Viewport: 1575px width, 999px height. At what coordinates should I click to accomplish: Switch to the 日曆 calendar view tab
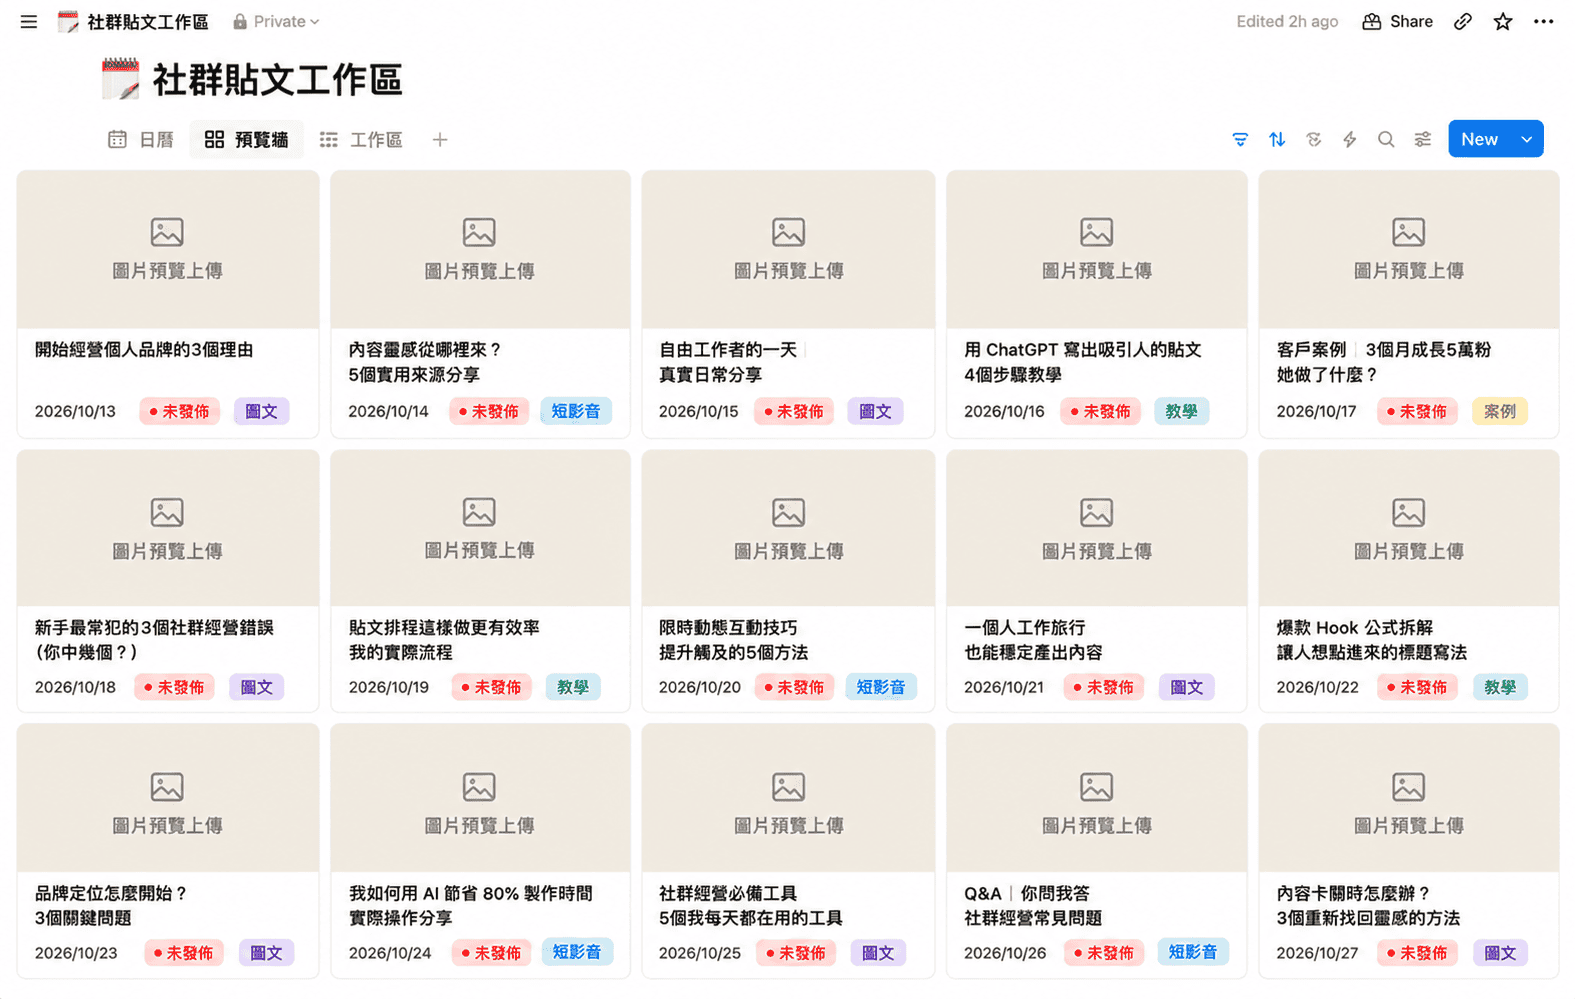coord(142,139)
